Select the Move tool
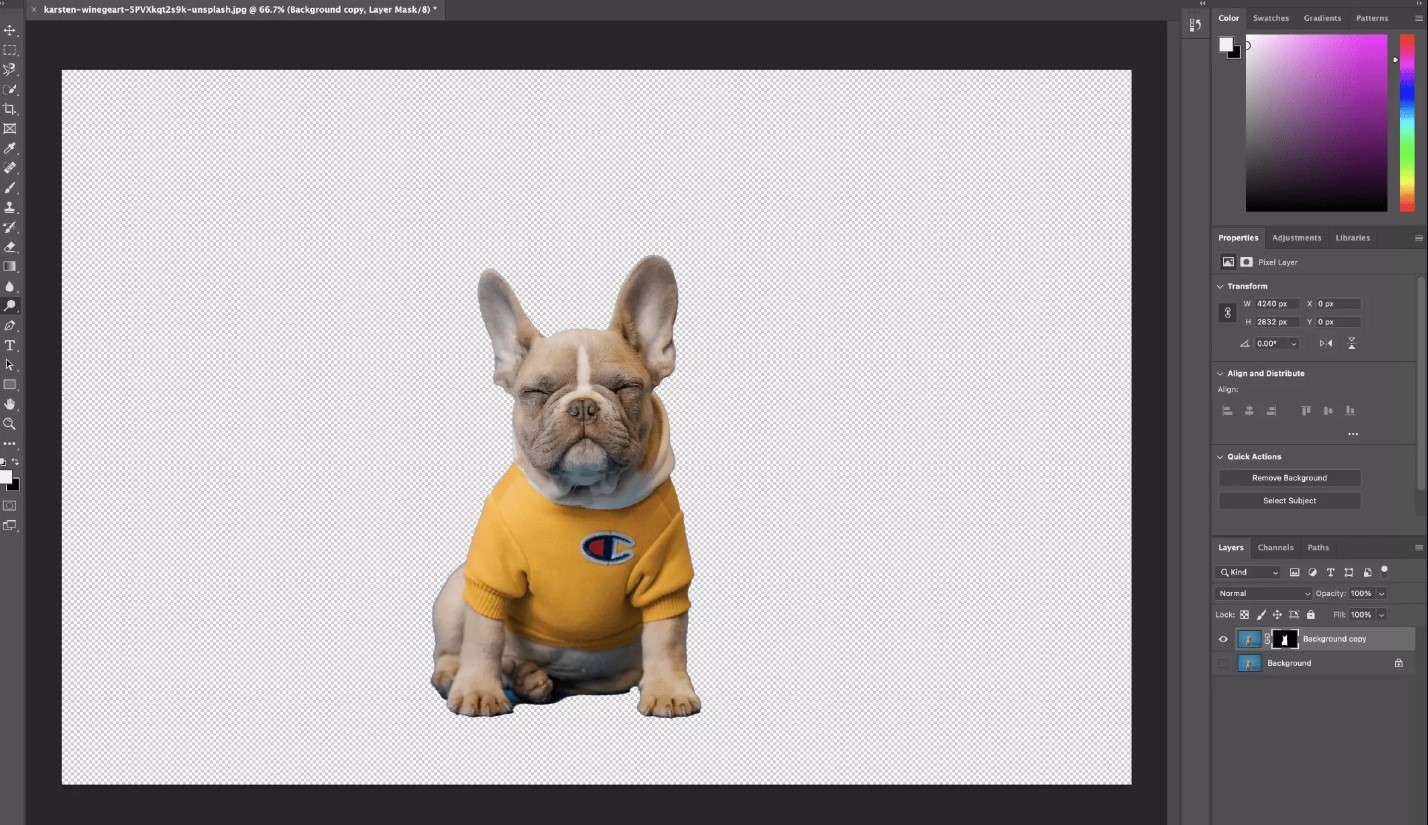This screenshot has width=1428, height=825. point(10,30)
